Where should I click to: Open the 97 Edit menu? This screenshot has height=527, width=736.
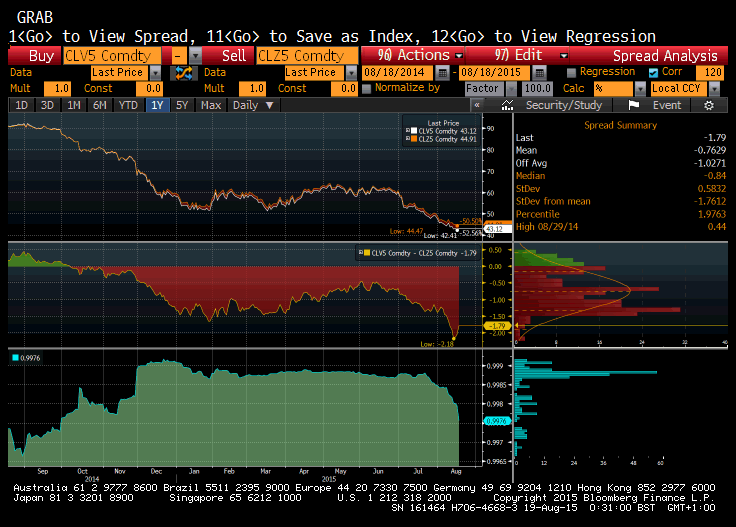click(518, 55)
